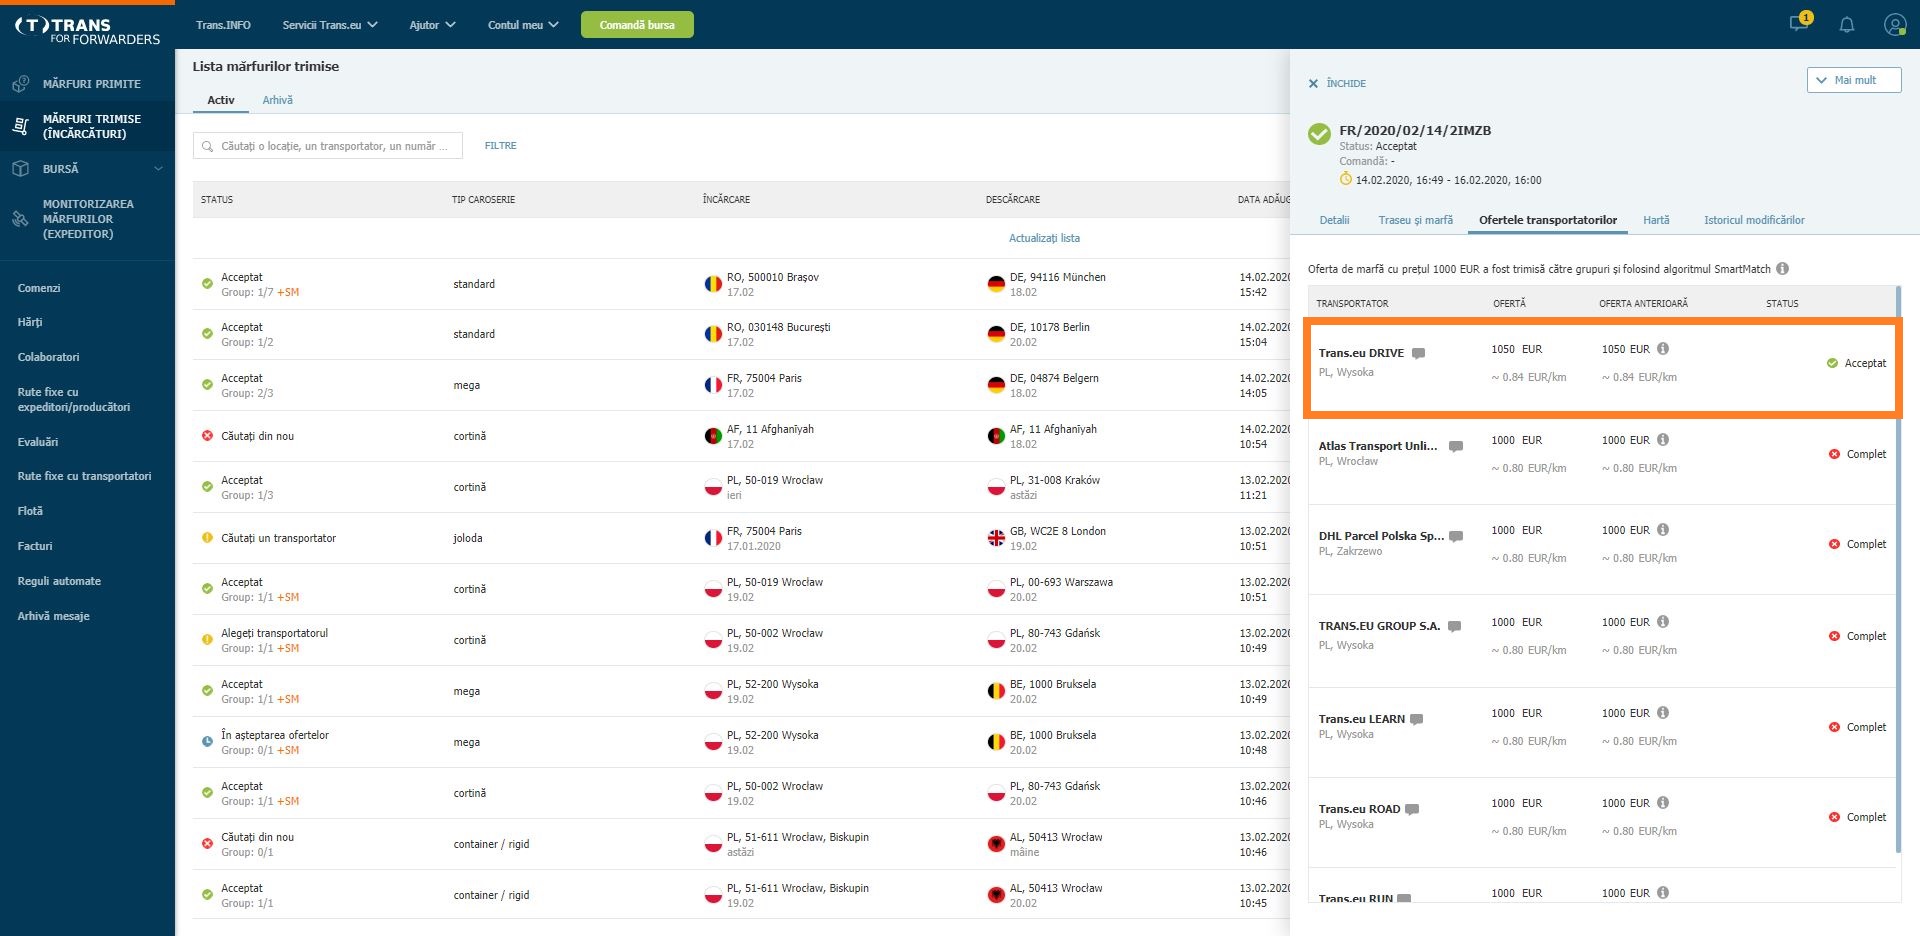Expand the Contul meu menu
This screenshot has height=936, width=1920.
(x=523, y=25)
